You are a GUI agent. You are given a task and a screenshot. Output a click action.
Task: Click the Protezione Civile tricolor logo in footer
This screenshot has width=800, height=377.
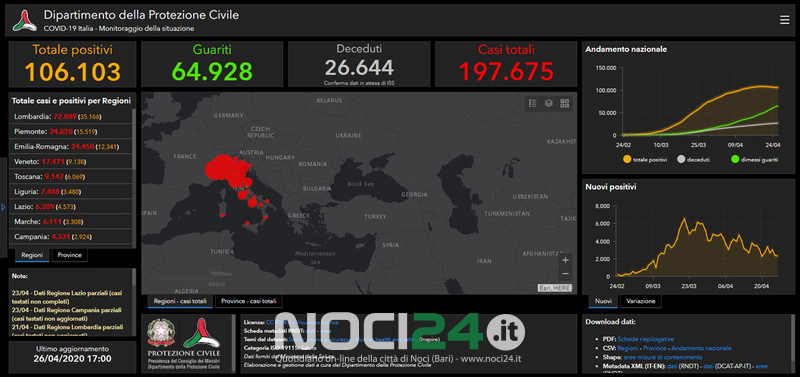click(202, 333)
